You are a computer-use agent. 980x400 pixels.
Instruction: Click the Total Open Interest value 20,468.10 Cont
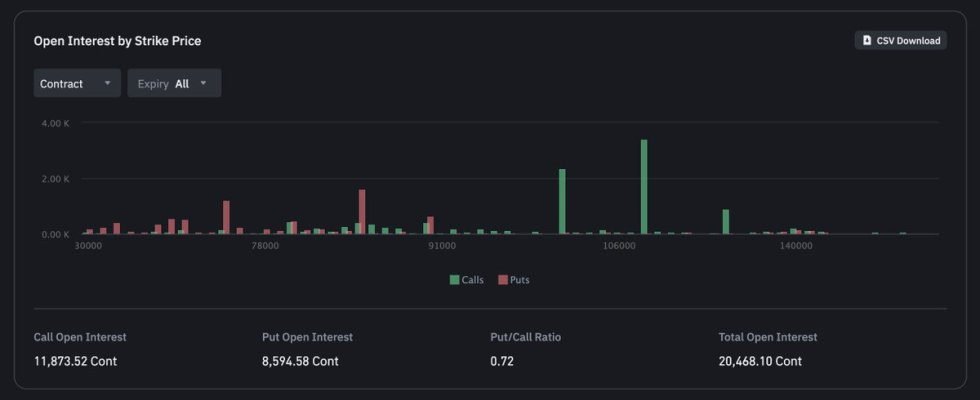click(x=760, y=361)
